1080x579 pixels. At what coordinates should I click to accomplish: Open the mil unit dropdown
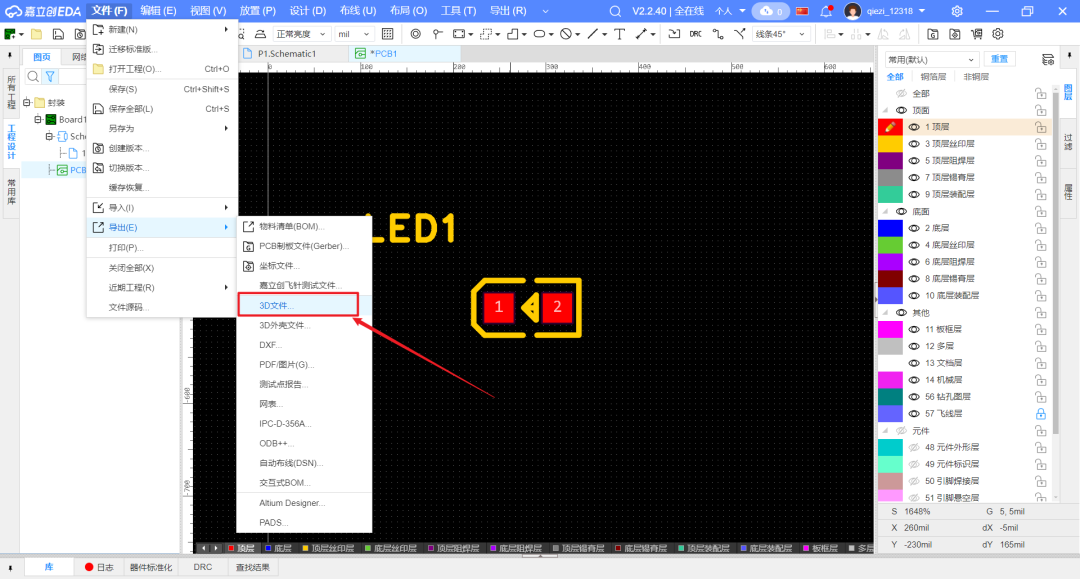pos(354,34)
